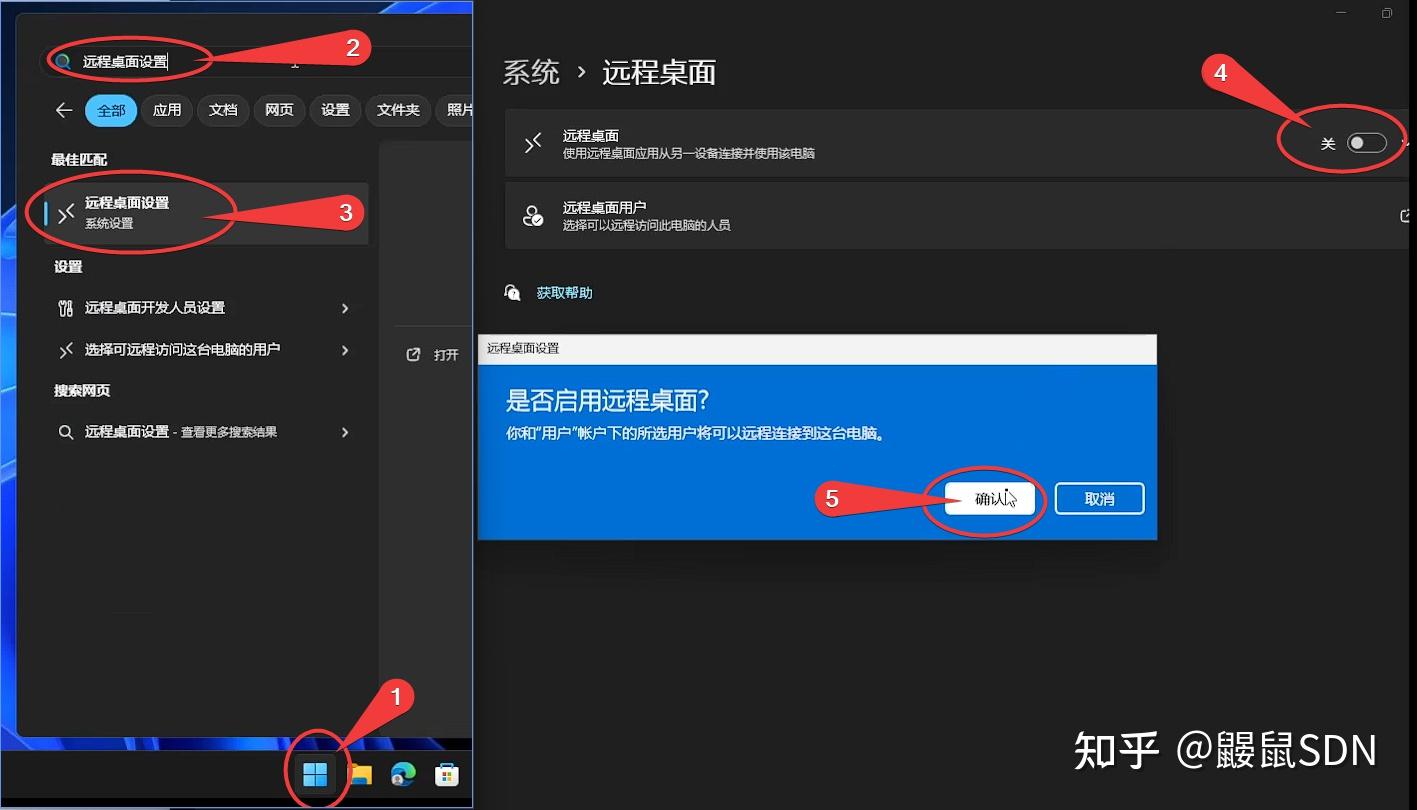Toggle the 远程桌面 switch on

pos(1366,143)
